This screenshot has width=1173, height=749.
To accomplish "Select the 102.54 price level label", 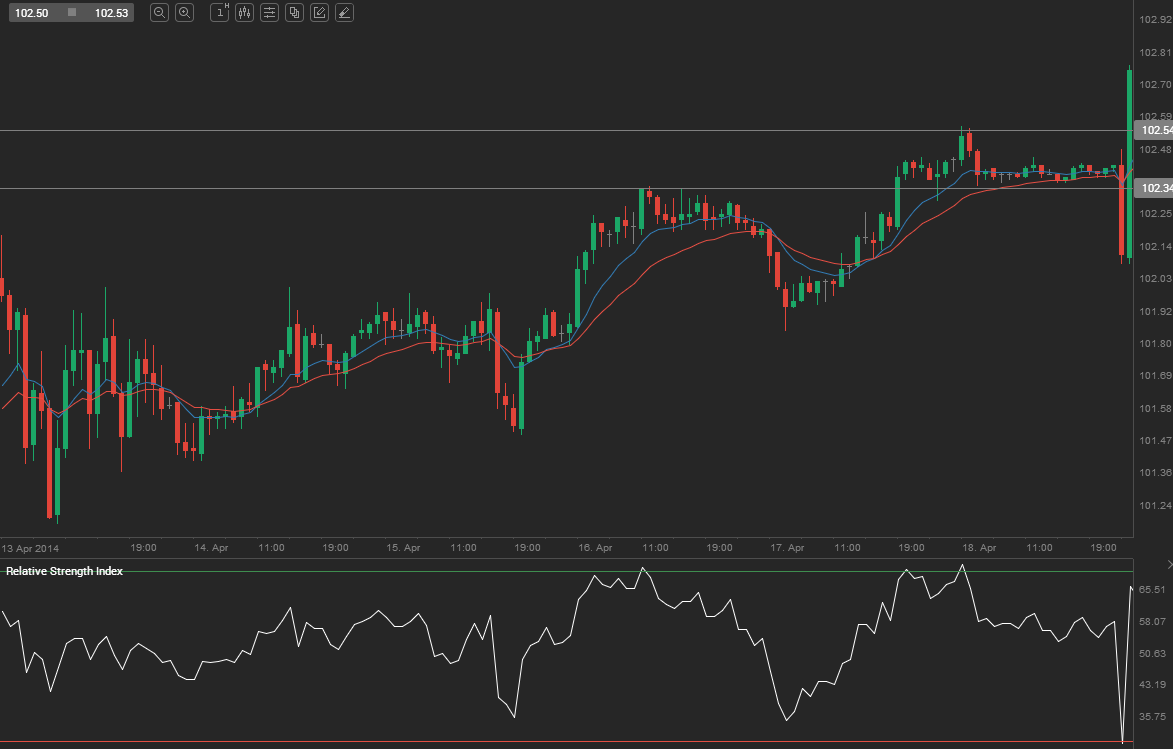I will tap(1155, 130).
